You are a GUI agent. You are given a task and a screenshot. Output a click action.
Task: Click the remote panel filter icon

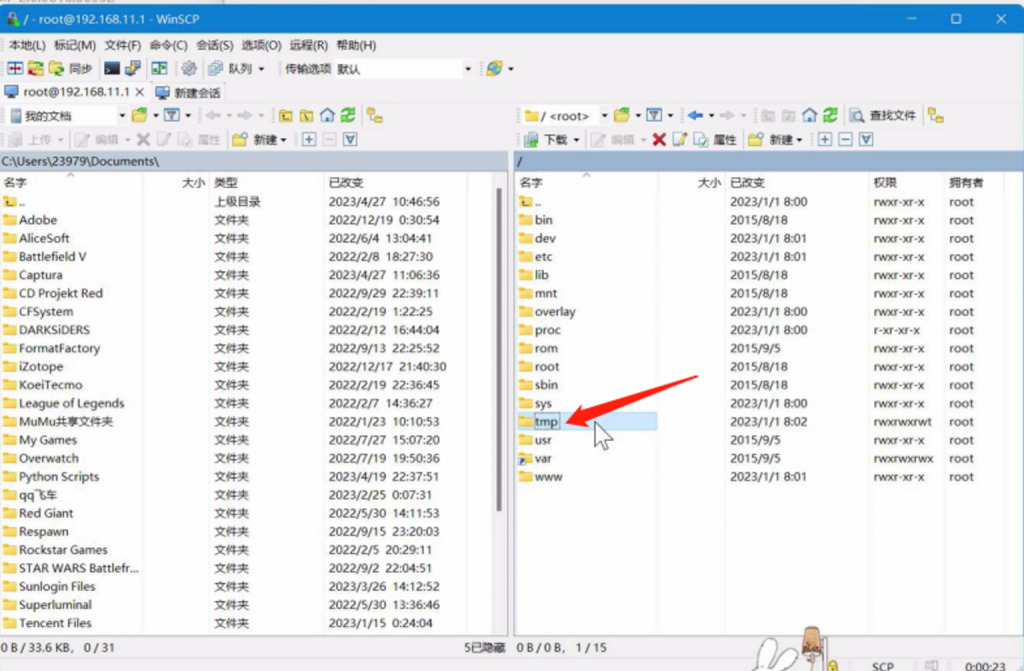point(654,116)
